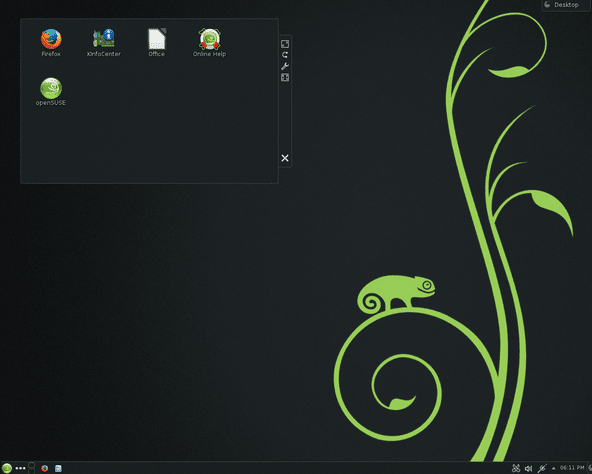The image size is (592, 474).
Task: Open the Desktop toolbox button
Action: (565, 5)
